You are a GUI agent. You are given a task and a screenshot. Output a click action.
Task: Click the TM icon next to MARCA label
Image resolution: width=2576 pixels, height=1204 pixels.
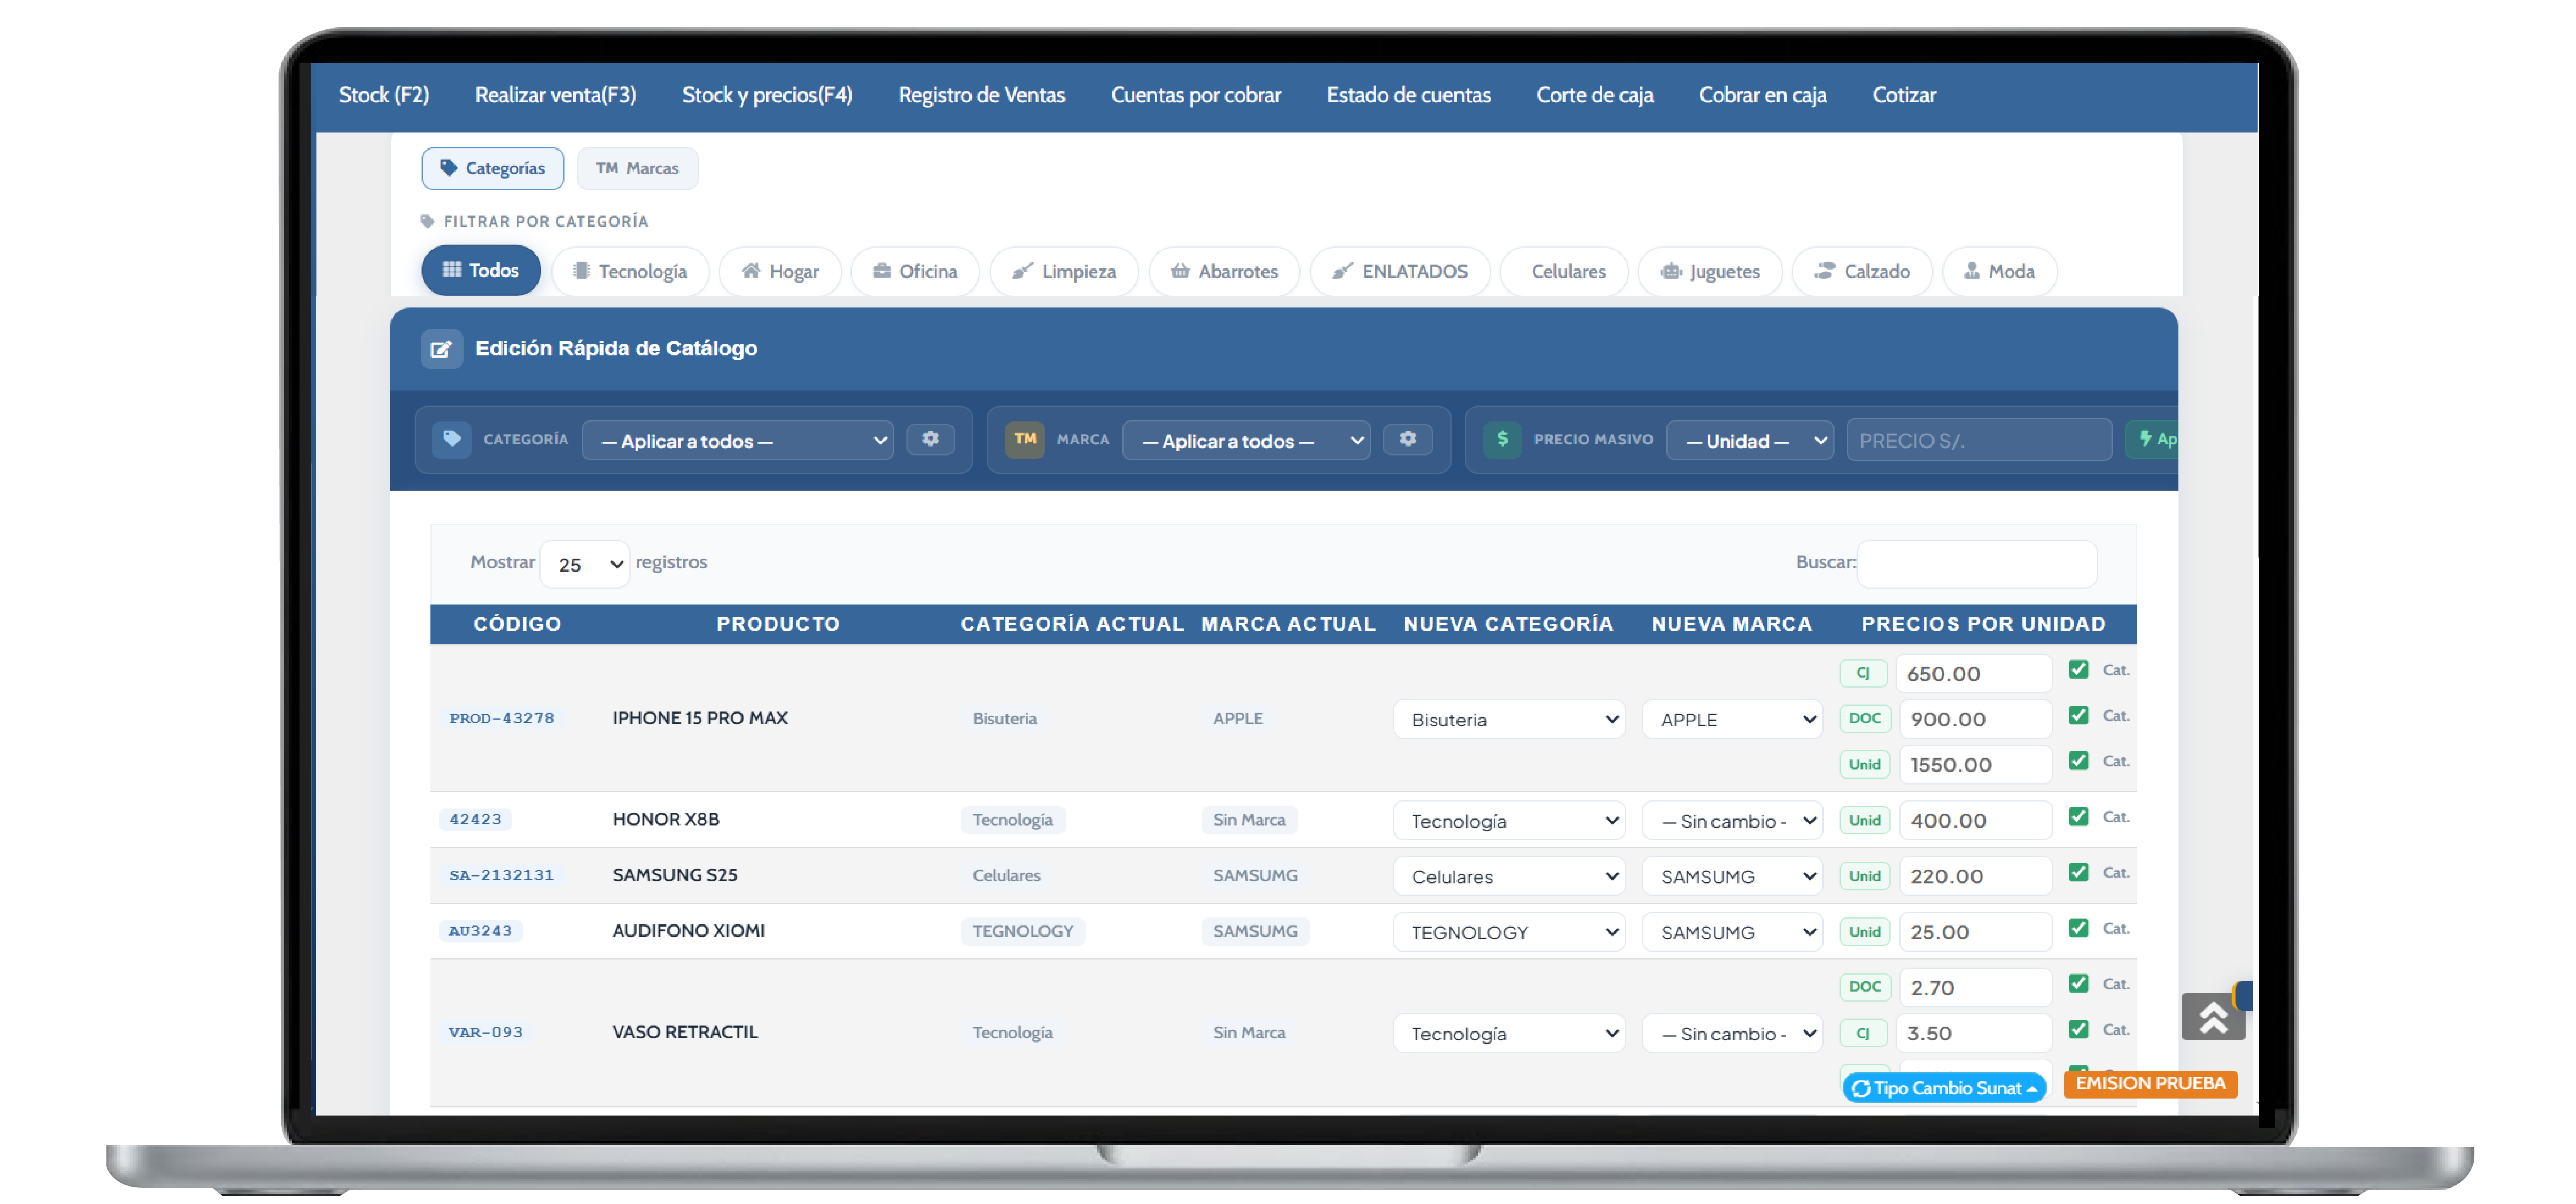click(1025, 440)
